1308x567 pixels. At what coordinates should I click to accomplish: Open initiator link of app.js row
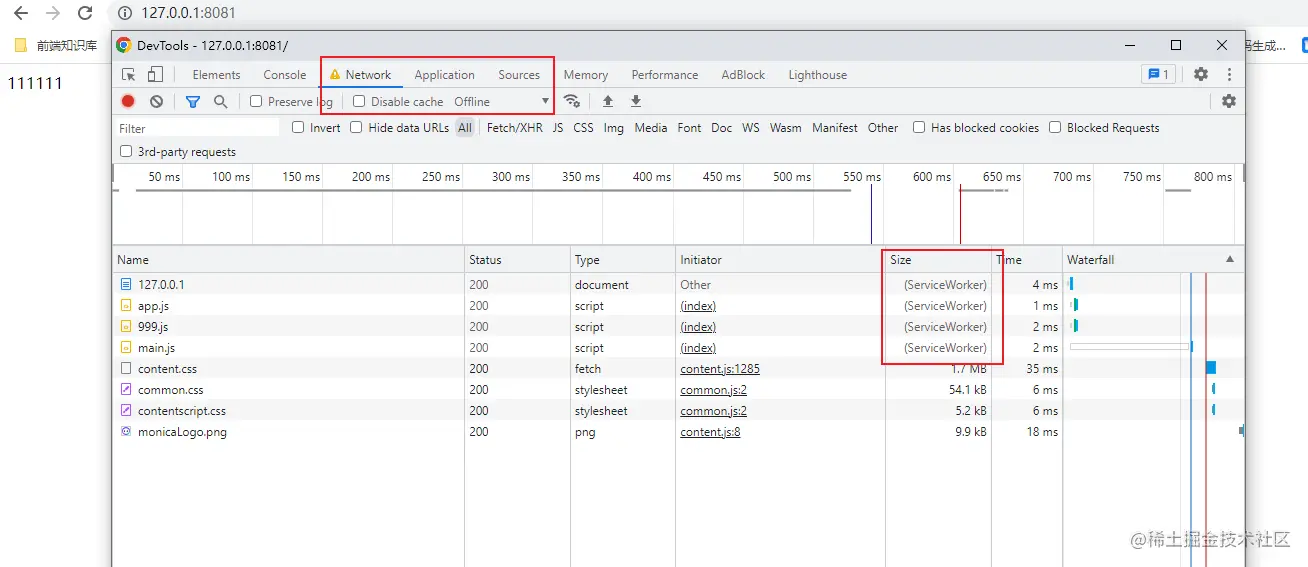click(698, 306)
